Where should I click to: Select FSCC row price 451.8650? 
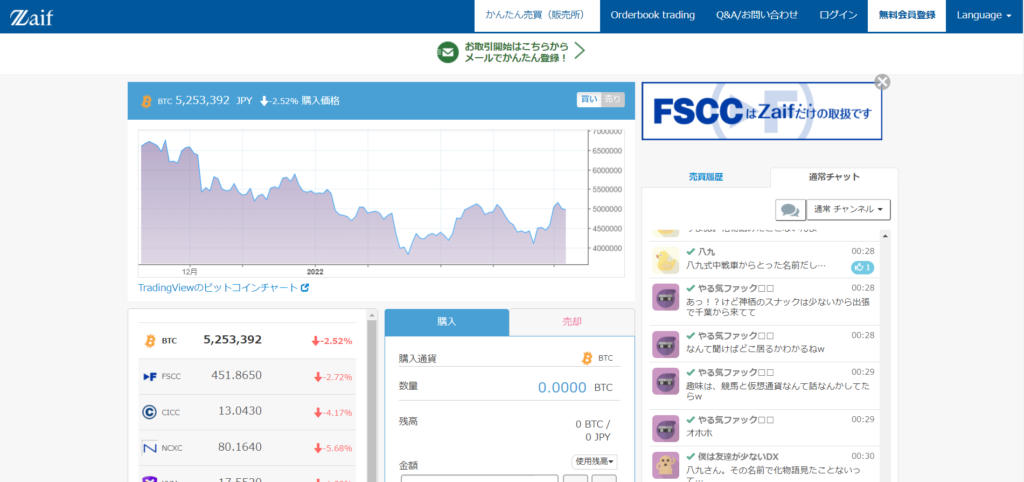click(236, 376)
